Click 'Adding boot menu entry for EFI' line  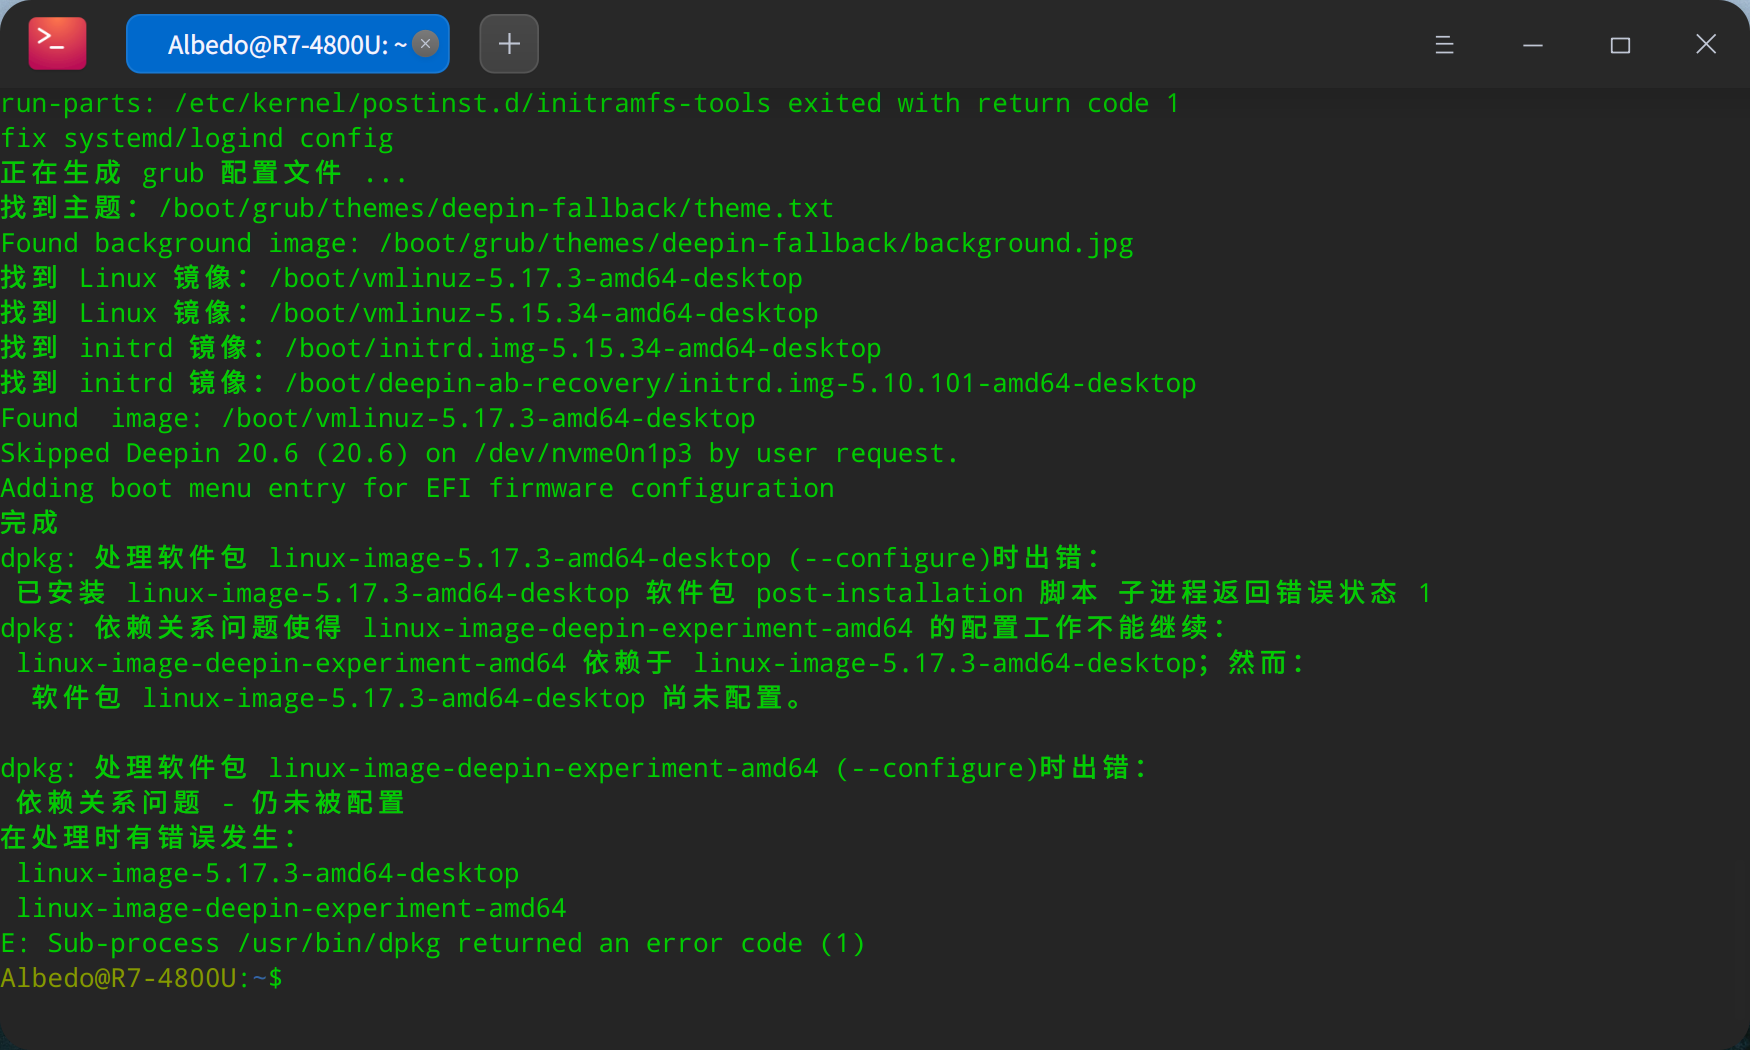click(417, 488)
